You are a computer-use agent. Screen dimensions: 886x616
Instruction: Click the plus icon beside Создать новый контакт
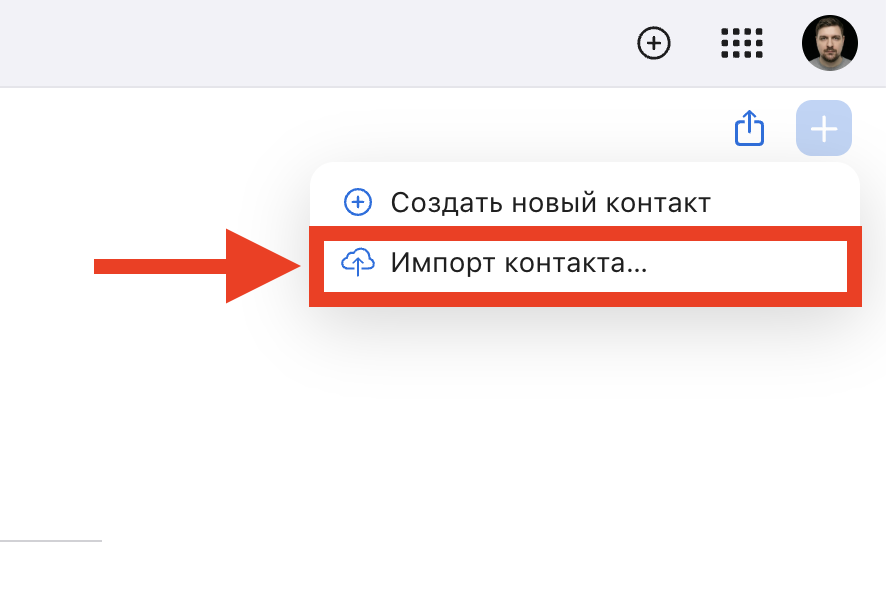point(357,202)
